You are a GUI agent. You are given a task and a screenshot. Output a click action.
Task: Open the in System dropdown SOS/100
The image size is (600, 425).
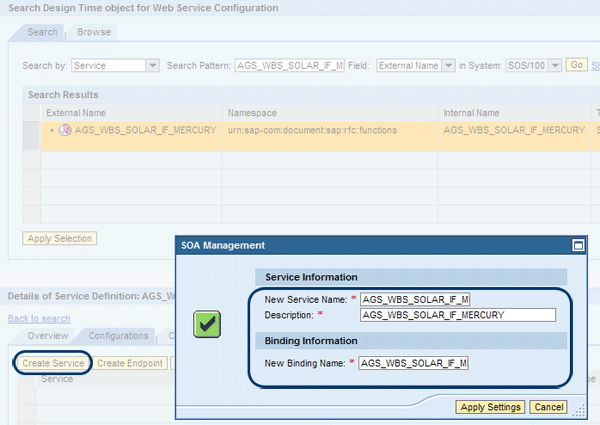point(555,65)
